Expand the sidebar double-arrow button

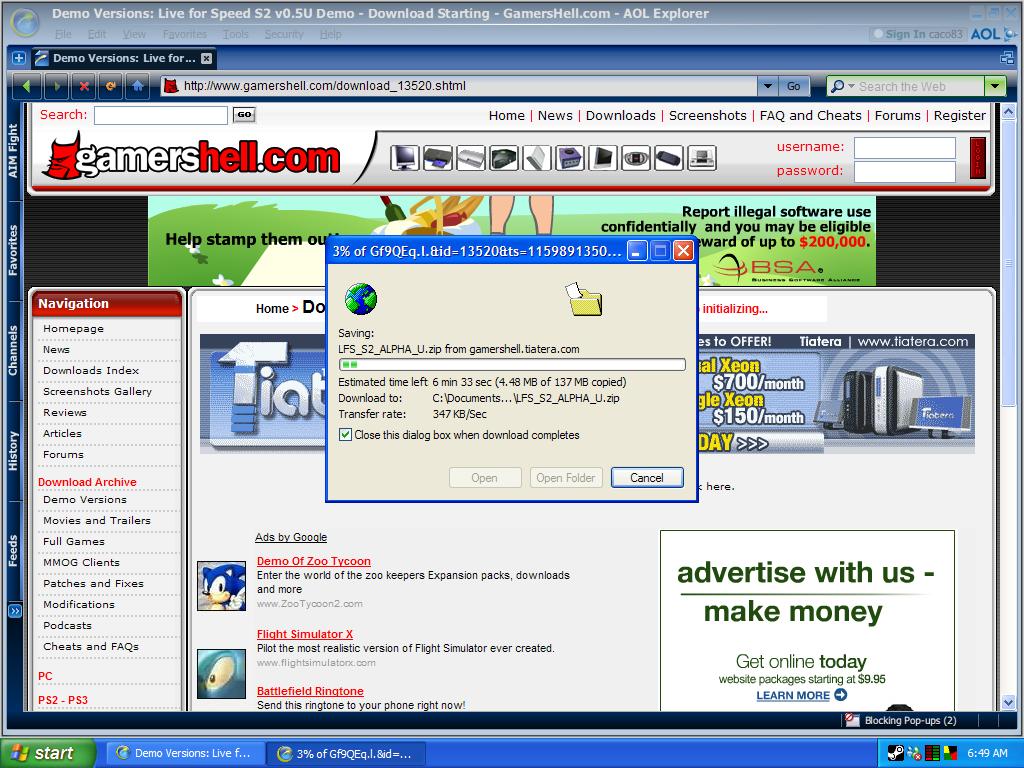point(14,611)
